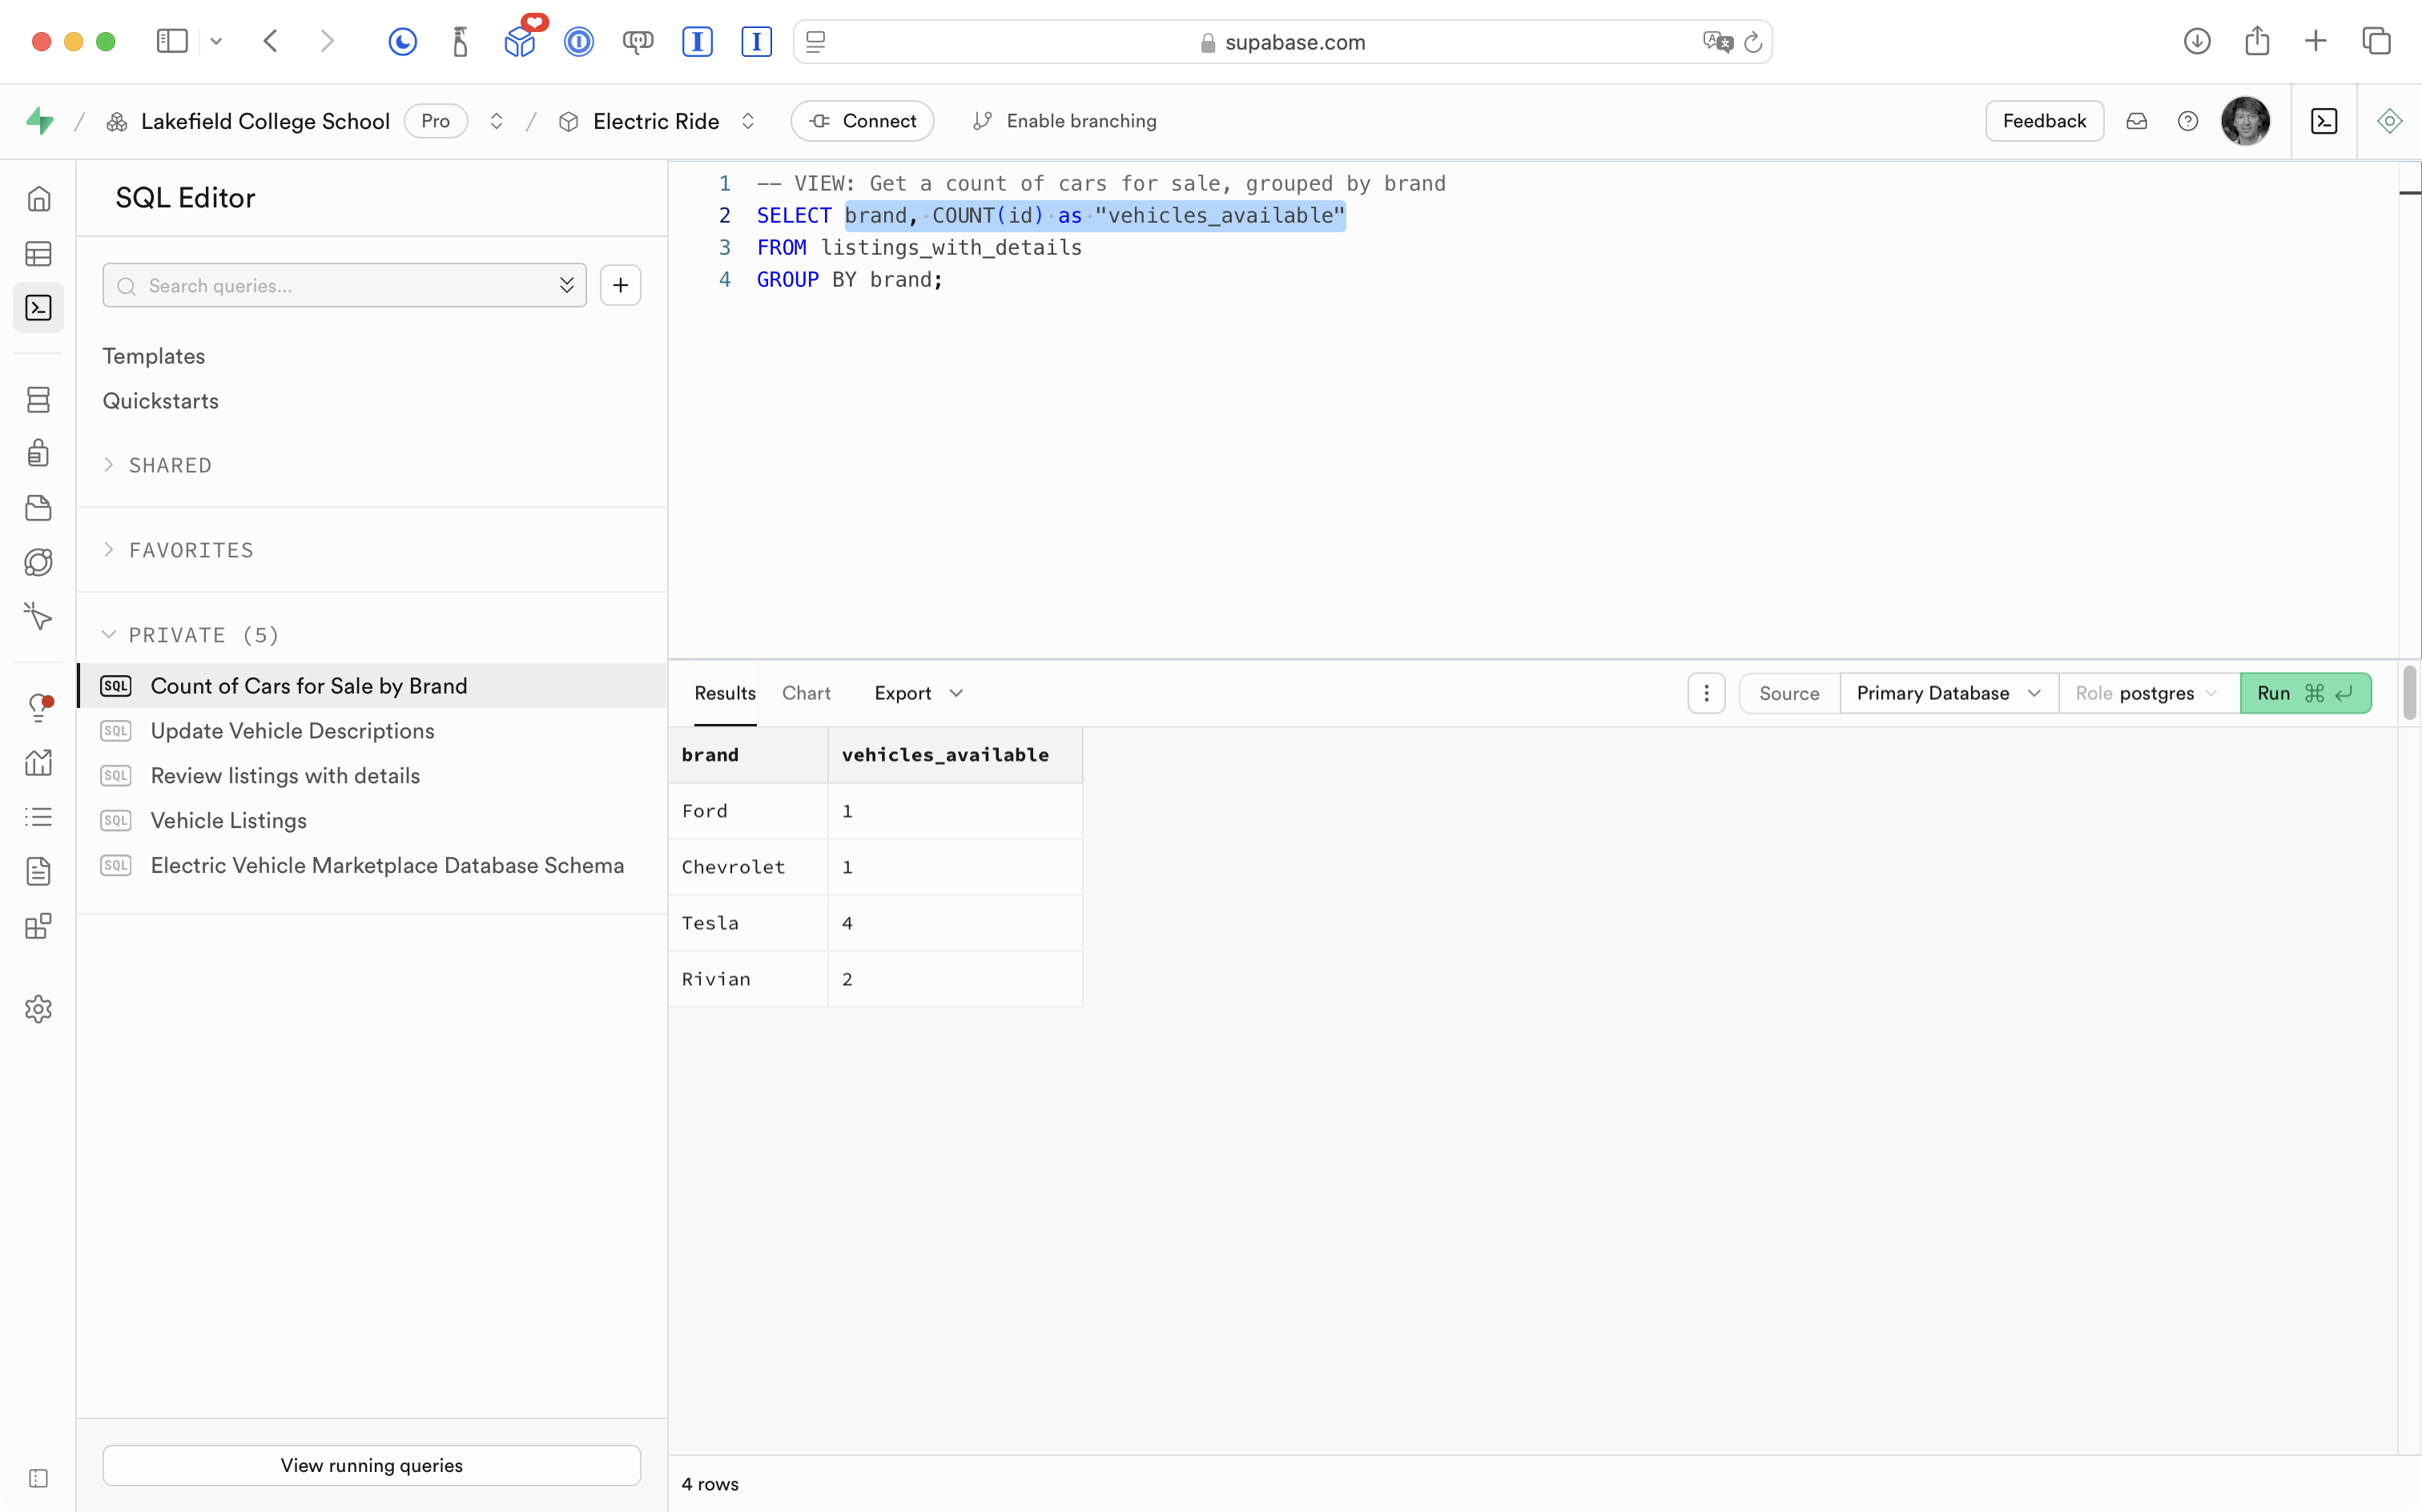Toggle sidebar collapse at bottom left
The image size is (2422, 1512).
pos(38,1478)
